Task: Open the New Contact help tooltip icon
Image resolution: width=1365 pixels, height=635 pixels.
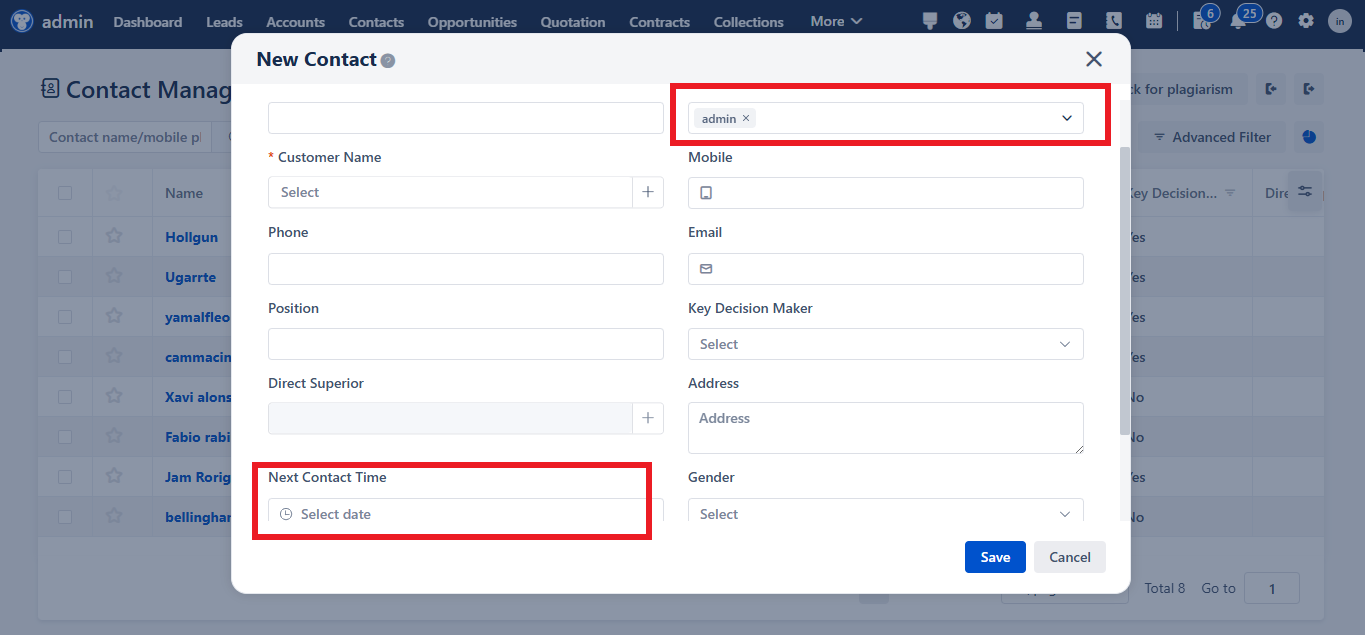Action: coord(388,60)
